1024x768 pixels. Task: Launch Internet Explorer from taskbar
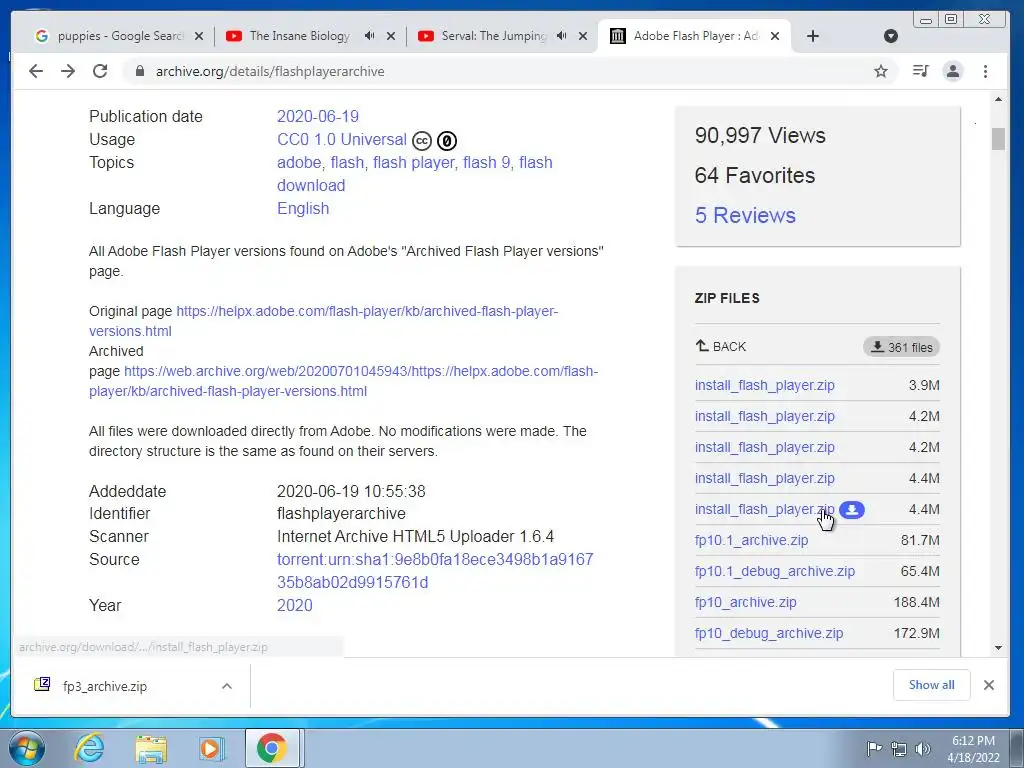click(x=89, y=748)
